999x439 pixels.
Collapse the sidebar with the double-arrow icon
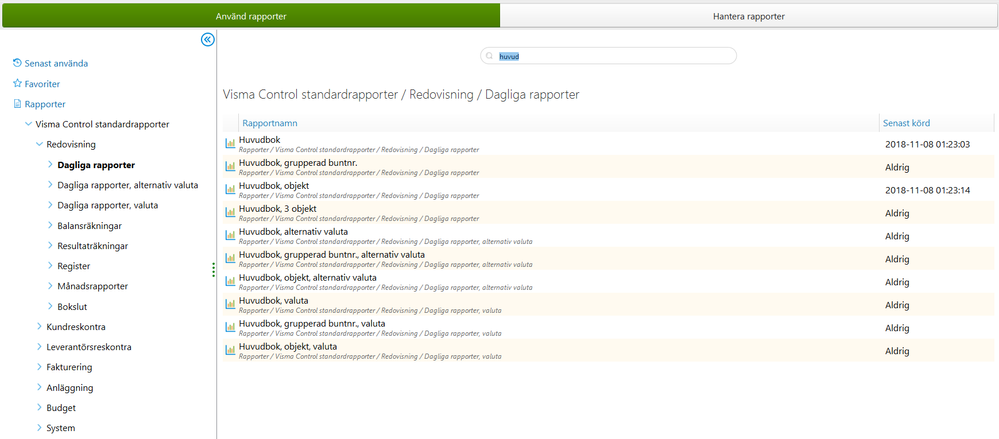pyautogui.click(x=208, y=40)
